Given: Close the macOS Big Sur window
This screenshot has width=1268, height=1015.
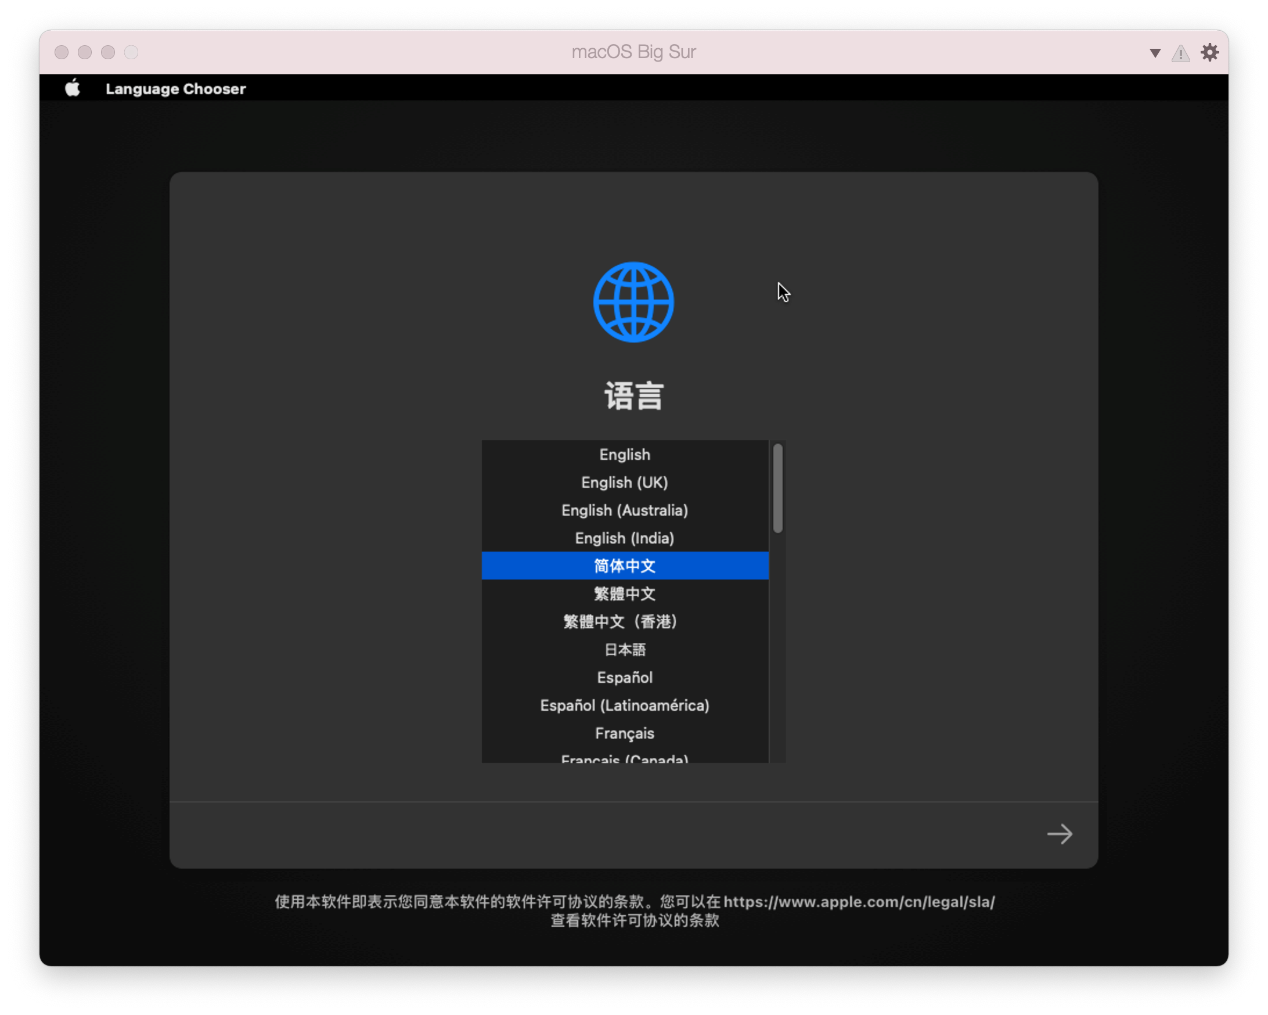Looking at the screenshot, I should [61, 52].
